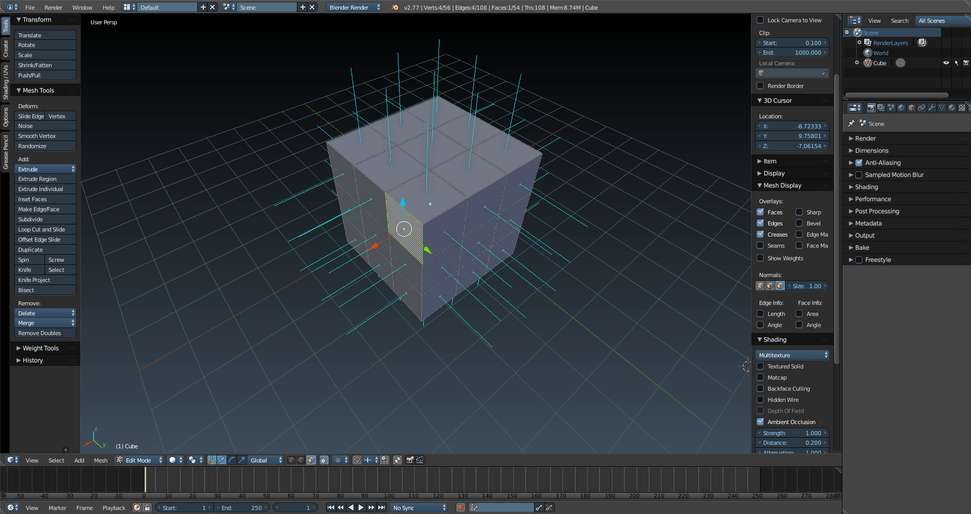This screenshot has height=514, width=971.
Task: Open the Edit Mode dropdown
Action: pos(138,460)
